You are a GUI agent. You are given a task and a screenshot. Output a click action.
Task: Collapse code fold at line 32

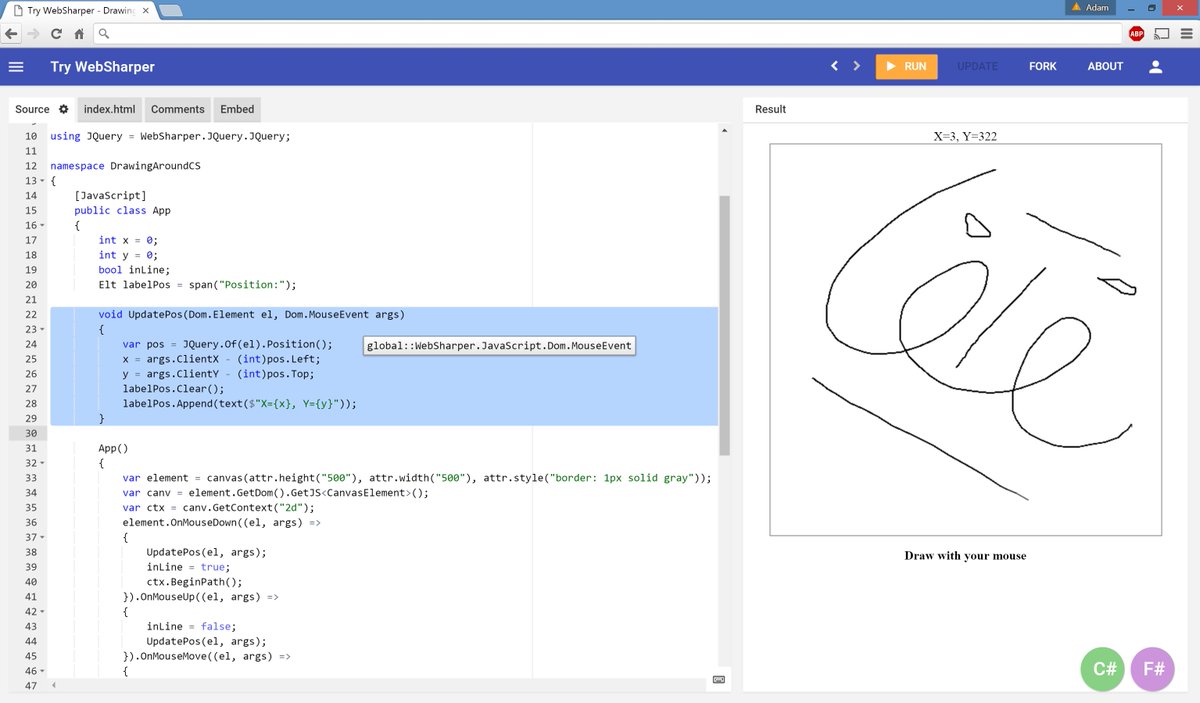pos(43,464)
